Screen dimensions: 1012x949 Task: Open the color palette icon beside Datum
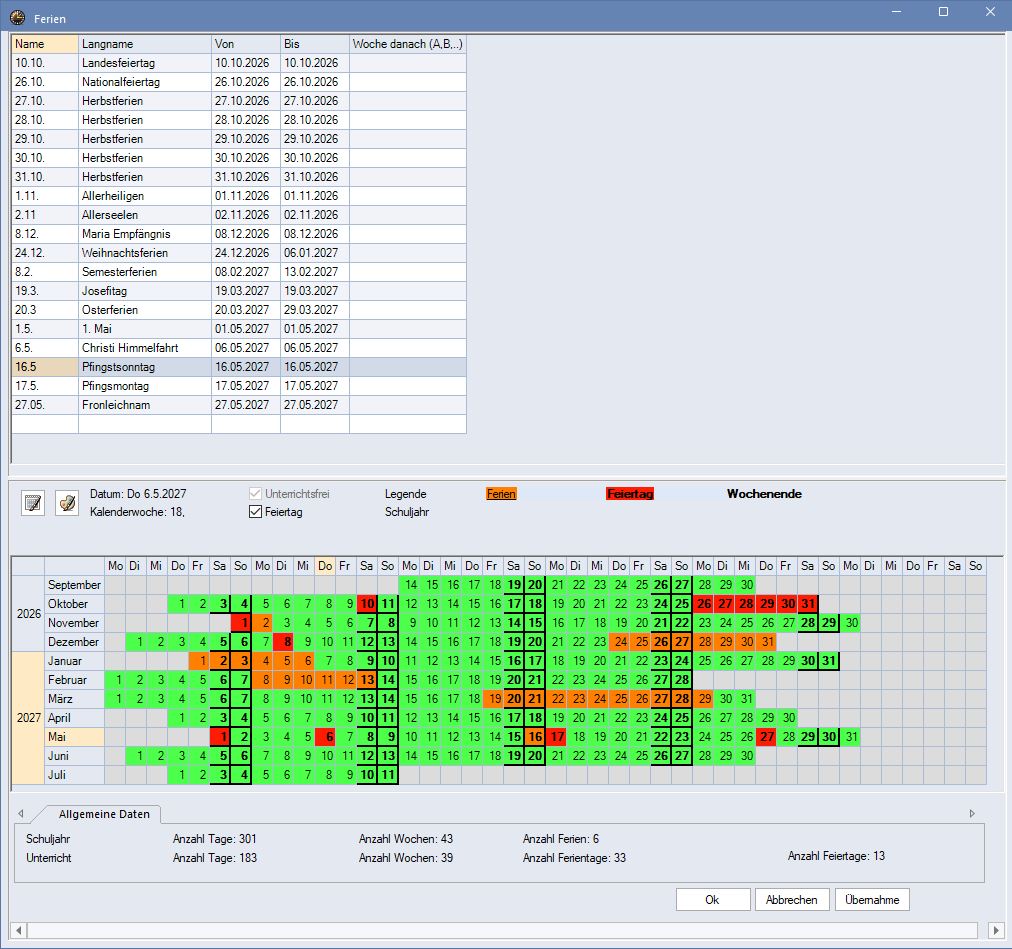click(67, 502)
